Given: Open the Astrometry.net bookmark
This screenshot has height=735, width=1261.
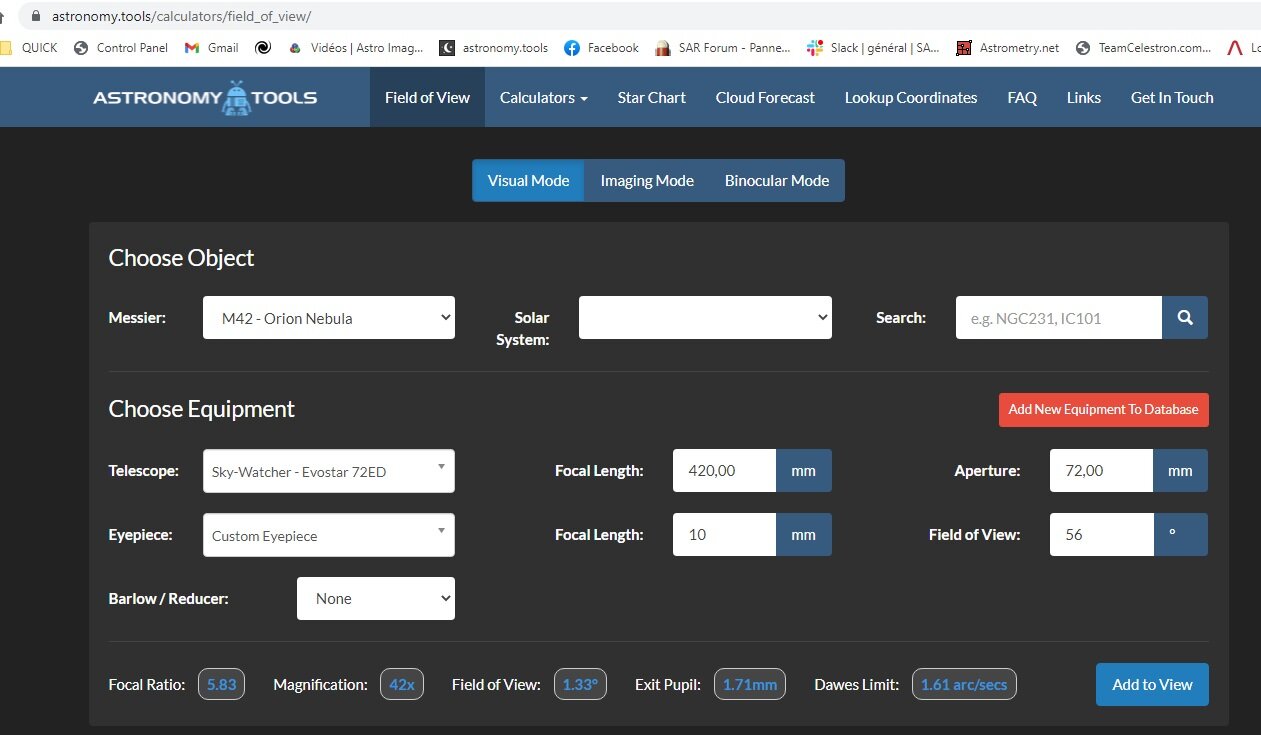Looking at the screenshot, I should tap(1008, 47).
